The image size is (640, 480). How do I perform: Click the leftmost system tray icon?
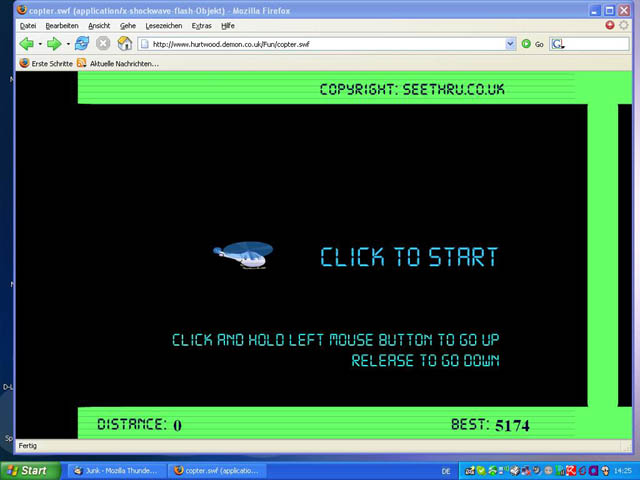(470, 471)
